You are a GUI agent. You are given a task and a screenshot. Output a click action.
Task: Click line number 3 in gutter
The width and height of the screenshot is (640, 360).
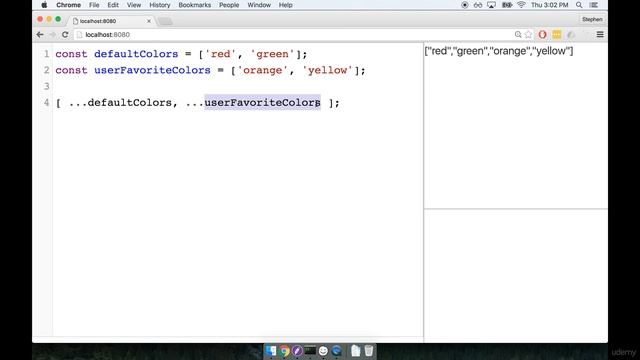[x=47, y=86]
